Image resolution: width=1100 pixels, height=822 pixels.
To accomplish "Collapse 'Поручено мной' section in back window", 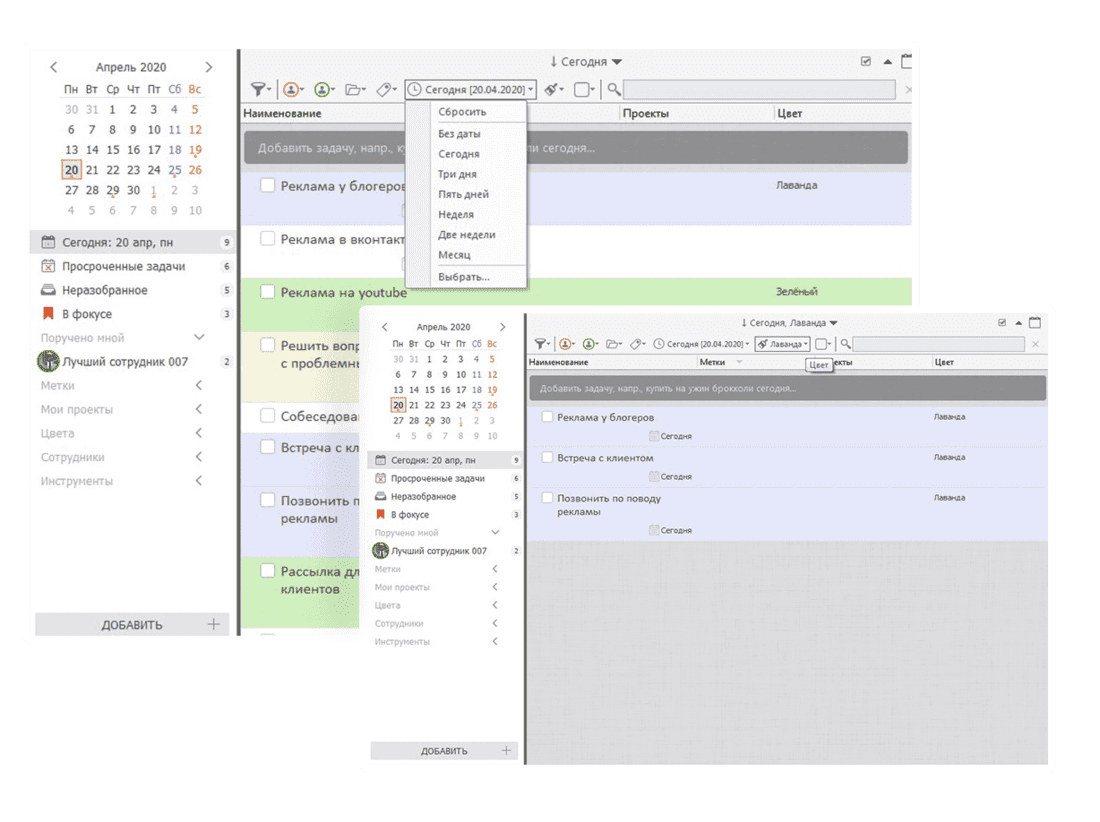I will click(x=199, y=337).
